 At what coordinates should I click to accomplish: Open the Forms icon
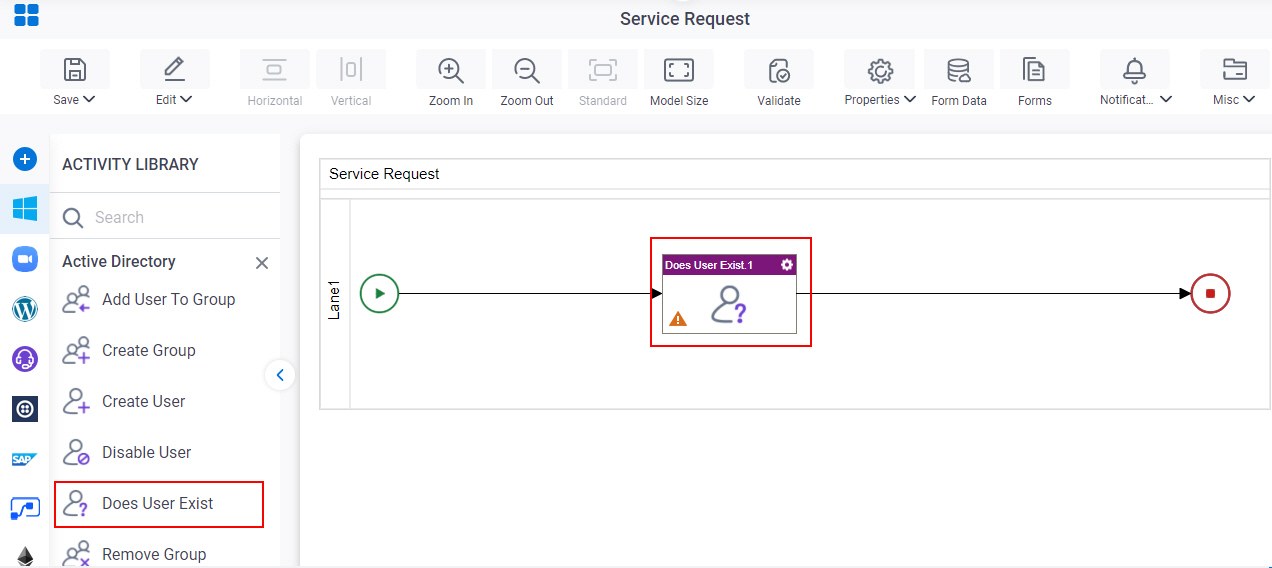pos(1034,70)
